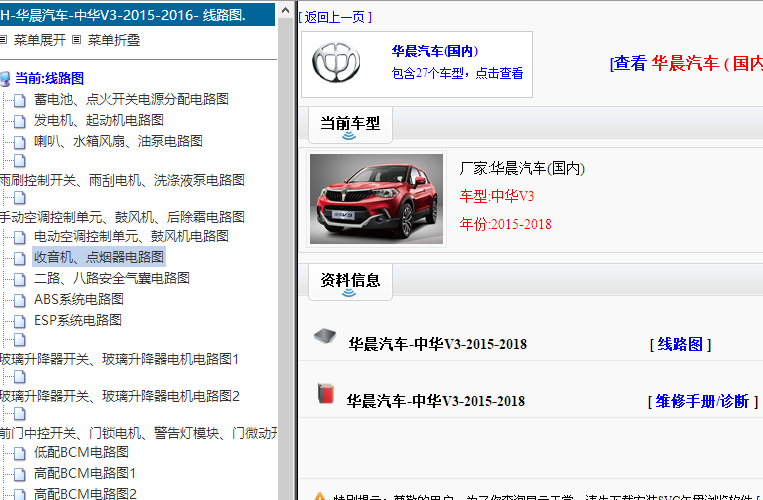Screen dimensions: 763x500
Task: Open 华晨汽车(国内) brand link
Action: [x=435, y=51]
